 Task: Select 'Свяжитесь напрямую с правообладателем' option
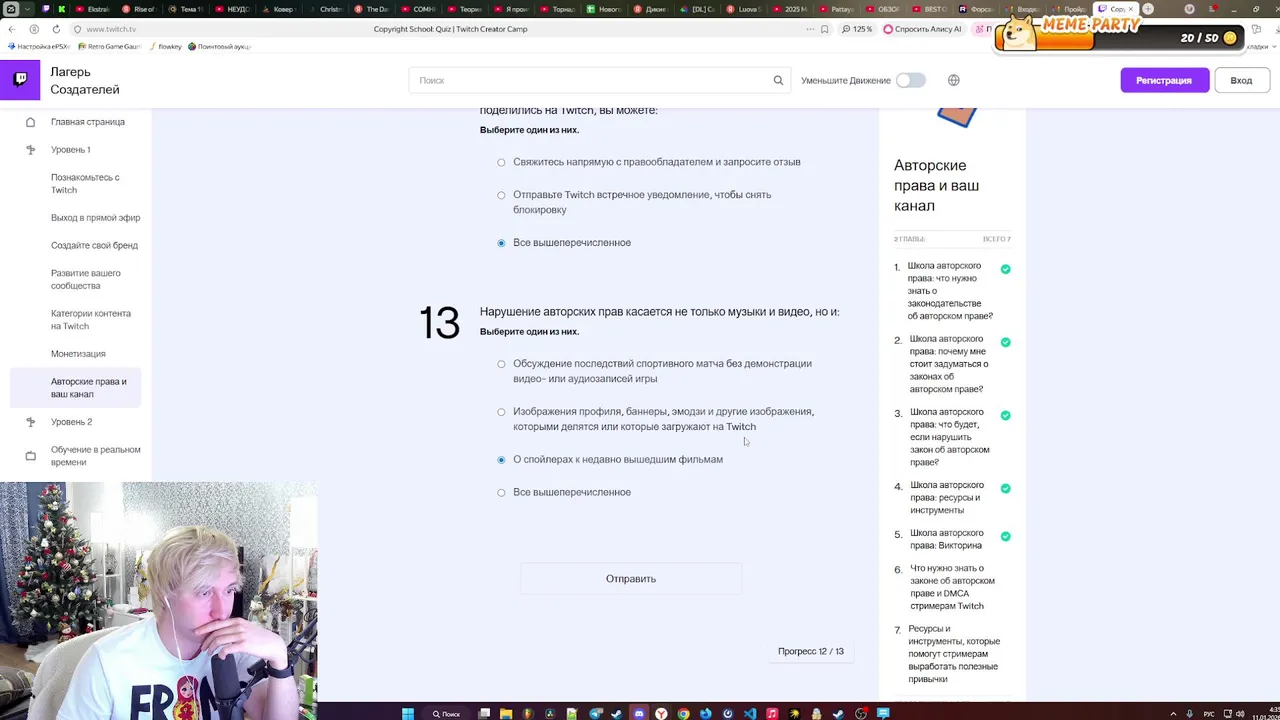click(501, 162)
